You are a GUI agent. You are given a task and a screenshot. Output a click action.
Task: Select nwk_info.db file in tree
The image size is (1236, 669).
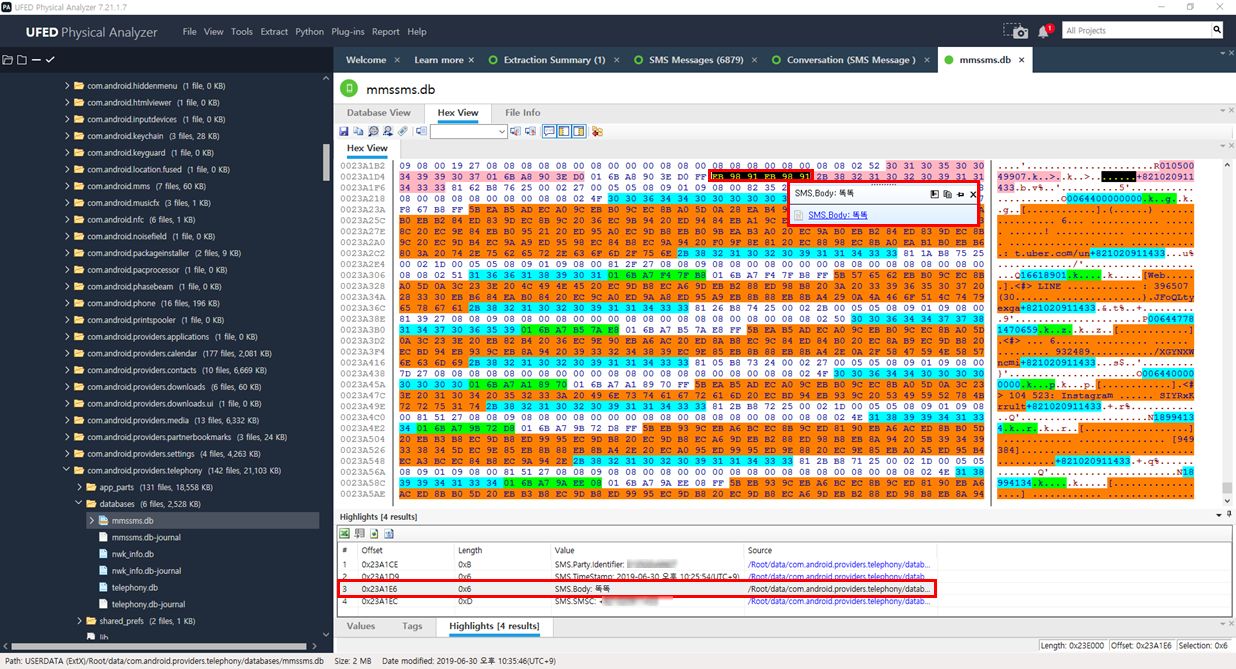[x=133, y=554]
